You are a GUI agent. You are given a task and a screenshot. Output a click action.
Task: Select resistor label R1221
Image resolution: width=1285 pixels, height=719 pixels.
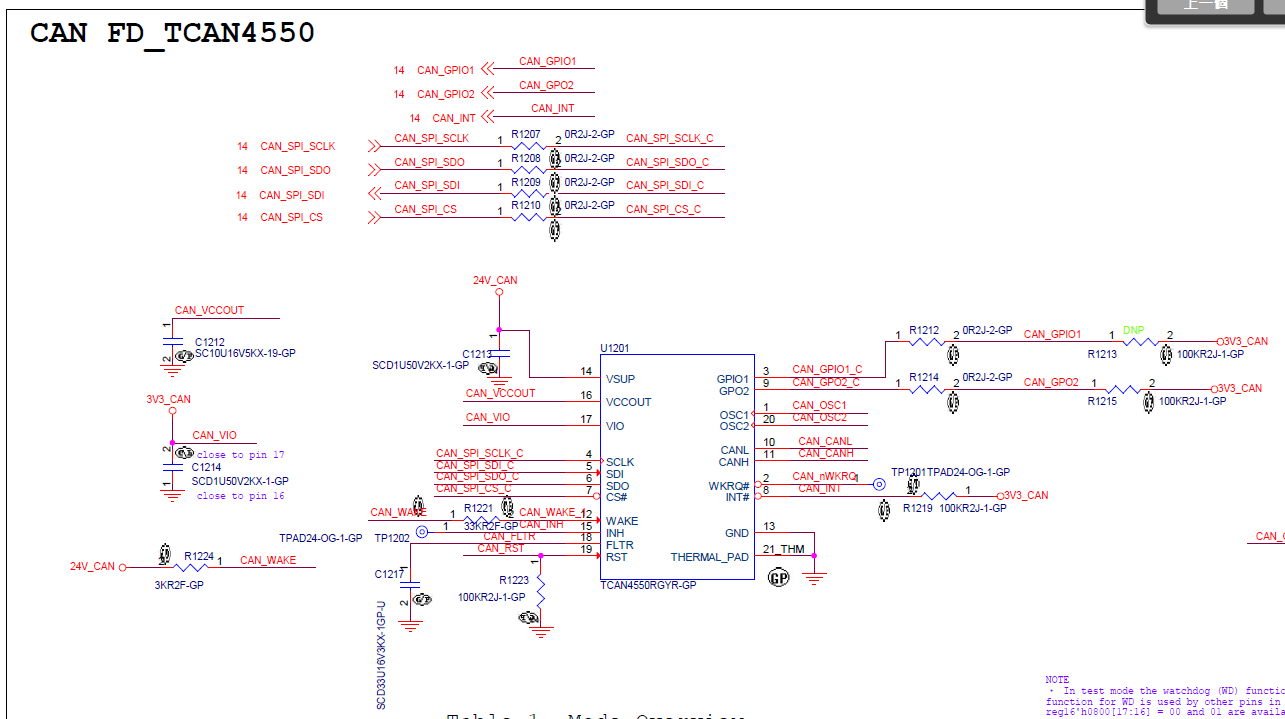click(479, 508)
